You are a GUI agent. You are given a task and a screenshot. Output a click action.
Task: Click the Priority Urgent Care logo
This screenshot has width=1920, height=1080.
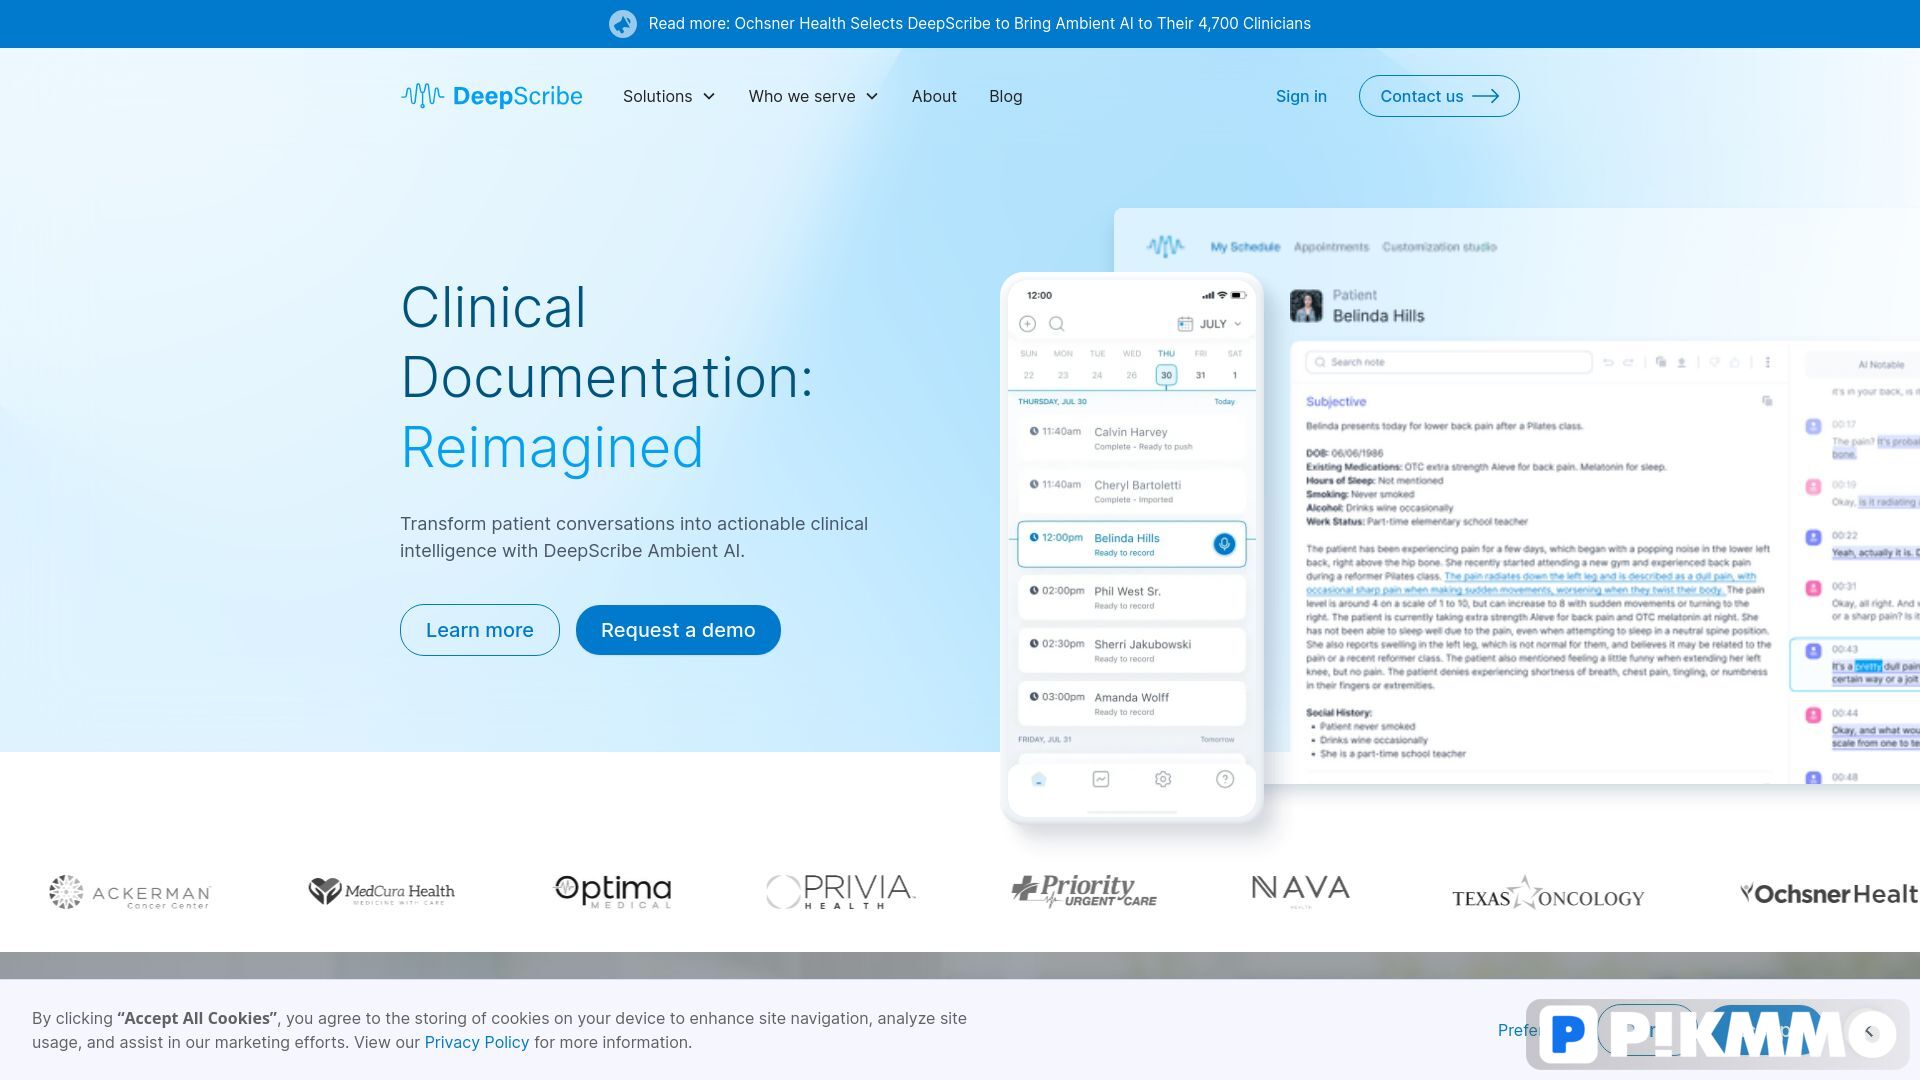[x=1084, y=891]
